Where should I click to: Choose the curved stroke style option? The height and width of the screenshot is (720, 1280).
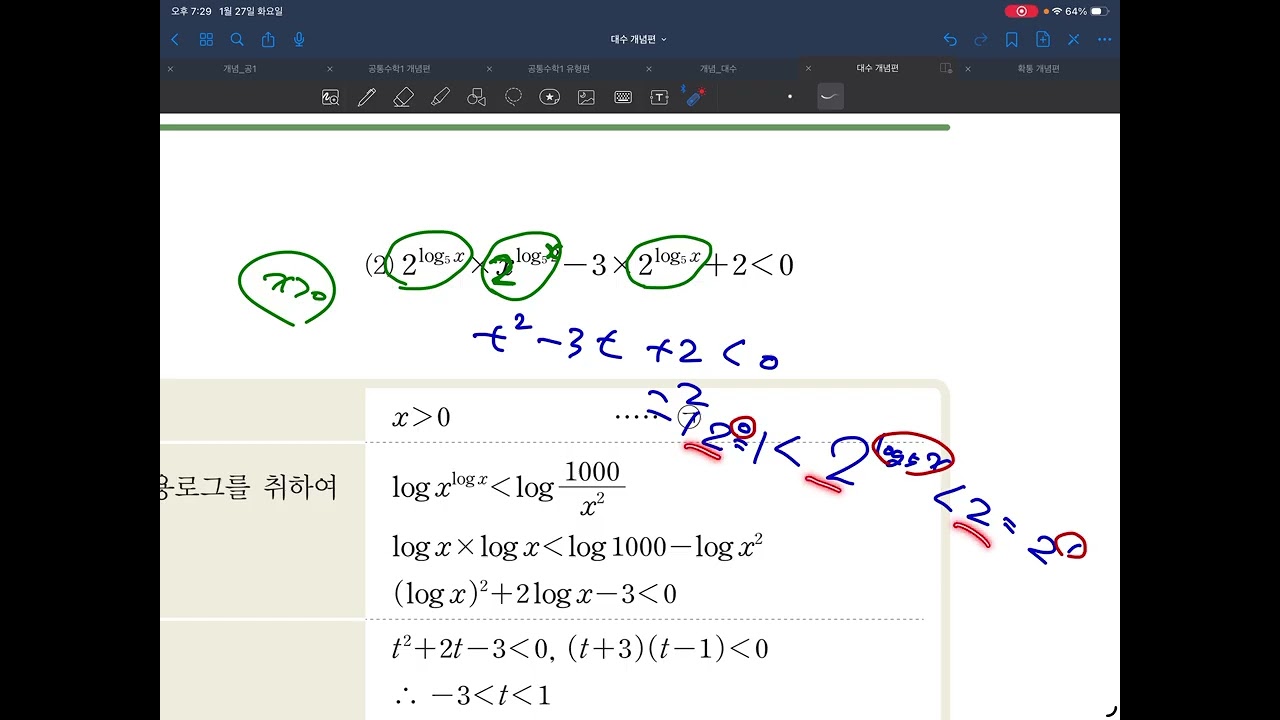830,97
